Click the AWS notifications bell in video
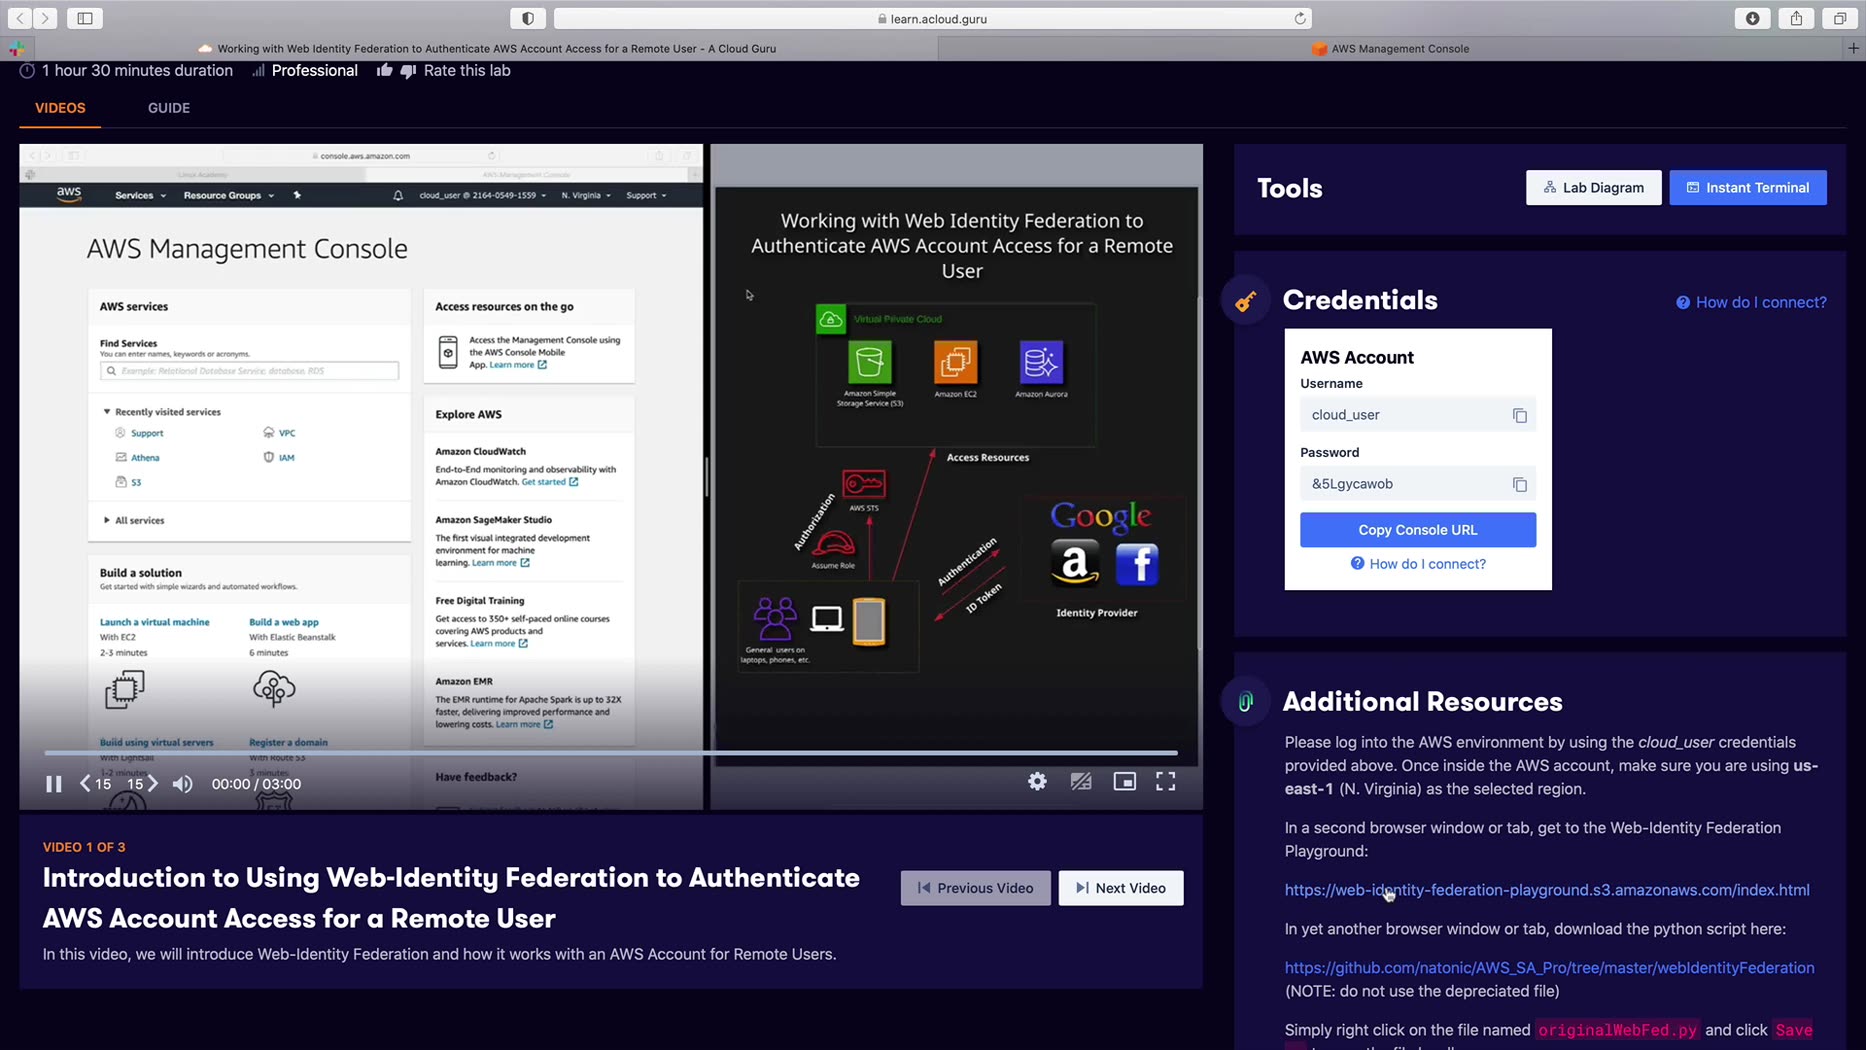 [398, 195]
